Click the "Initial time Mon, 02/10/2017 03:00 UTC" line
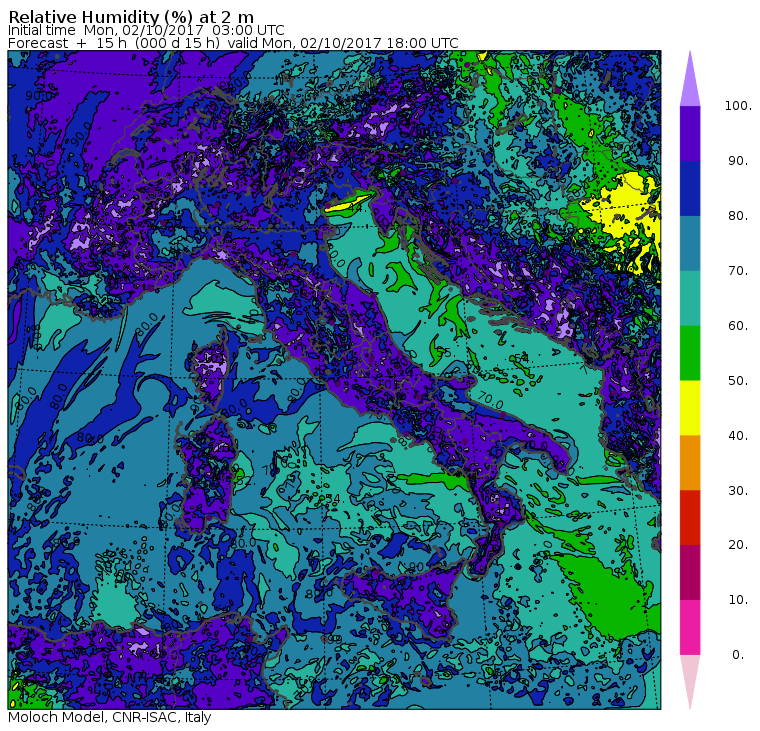The width and height of the screenshot is (760, 731). click(146, 30)
